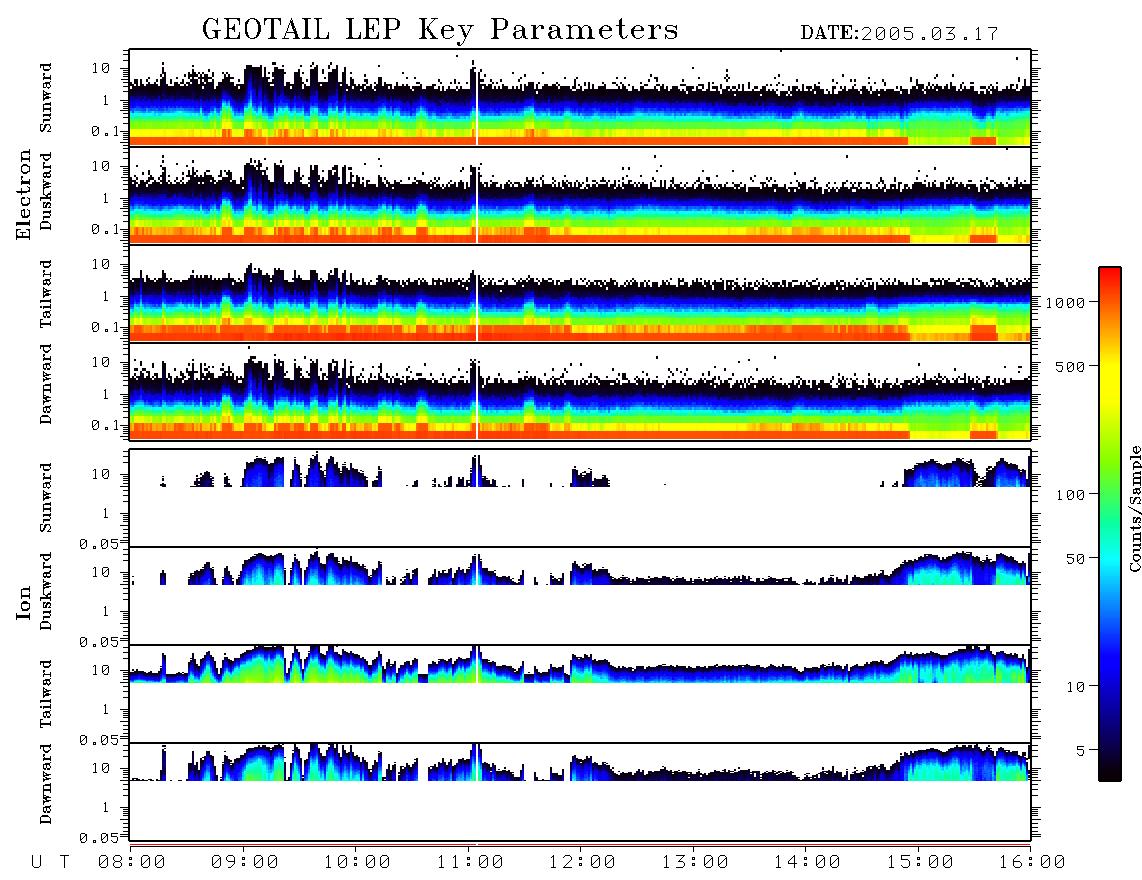Click the Ion Dawnward spectrogram panel
The image size is (1142, 880).
coord(580,792)
